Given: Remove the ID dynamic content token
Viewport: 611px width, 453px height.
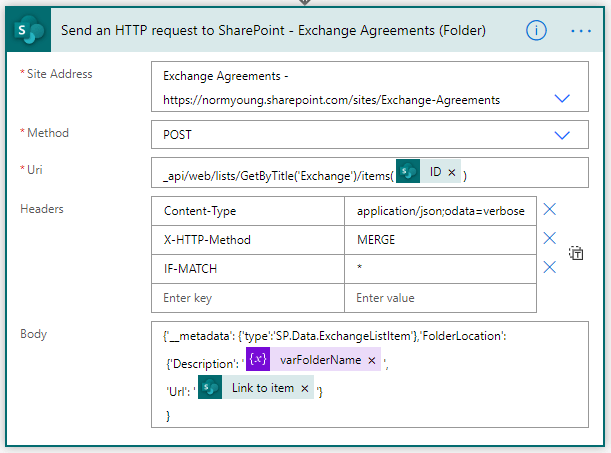Looking at the screenshot, I should pos(452,173).
